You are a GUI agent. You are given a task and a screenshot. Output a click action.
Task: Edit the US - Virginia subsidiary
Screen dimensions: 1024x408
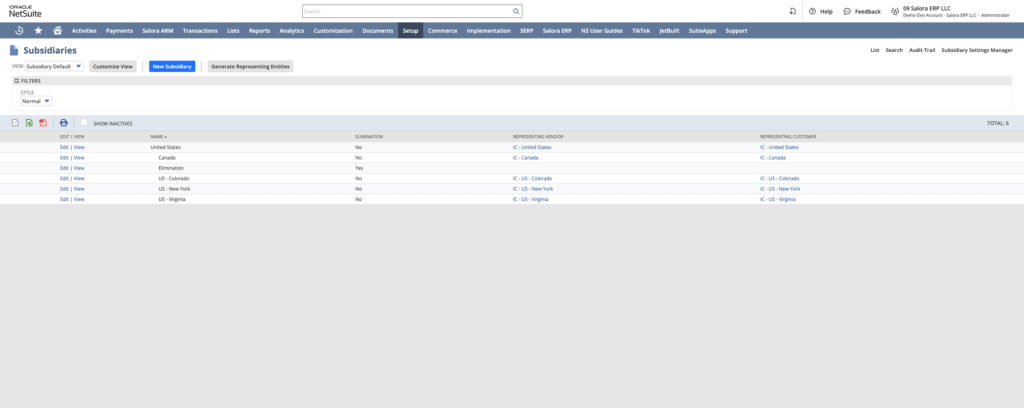click(x=64, y=199)
